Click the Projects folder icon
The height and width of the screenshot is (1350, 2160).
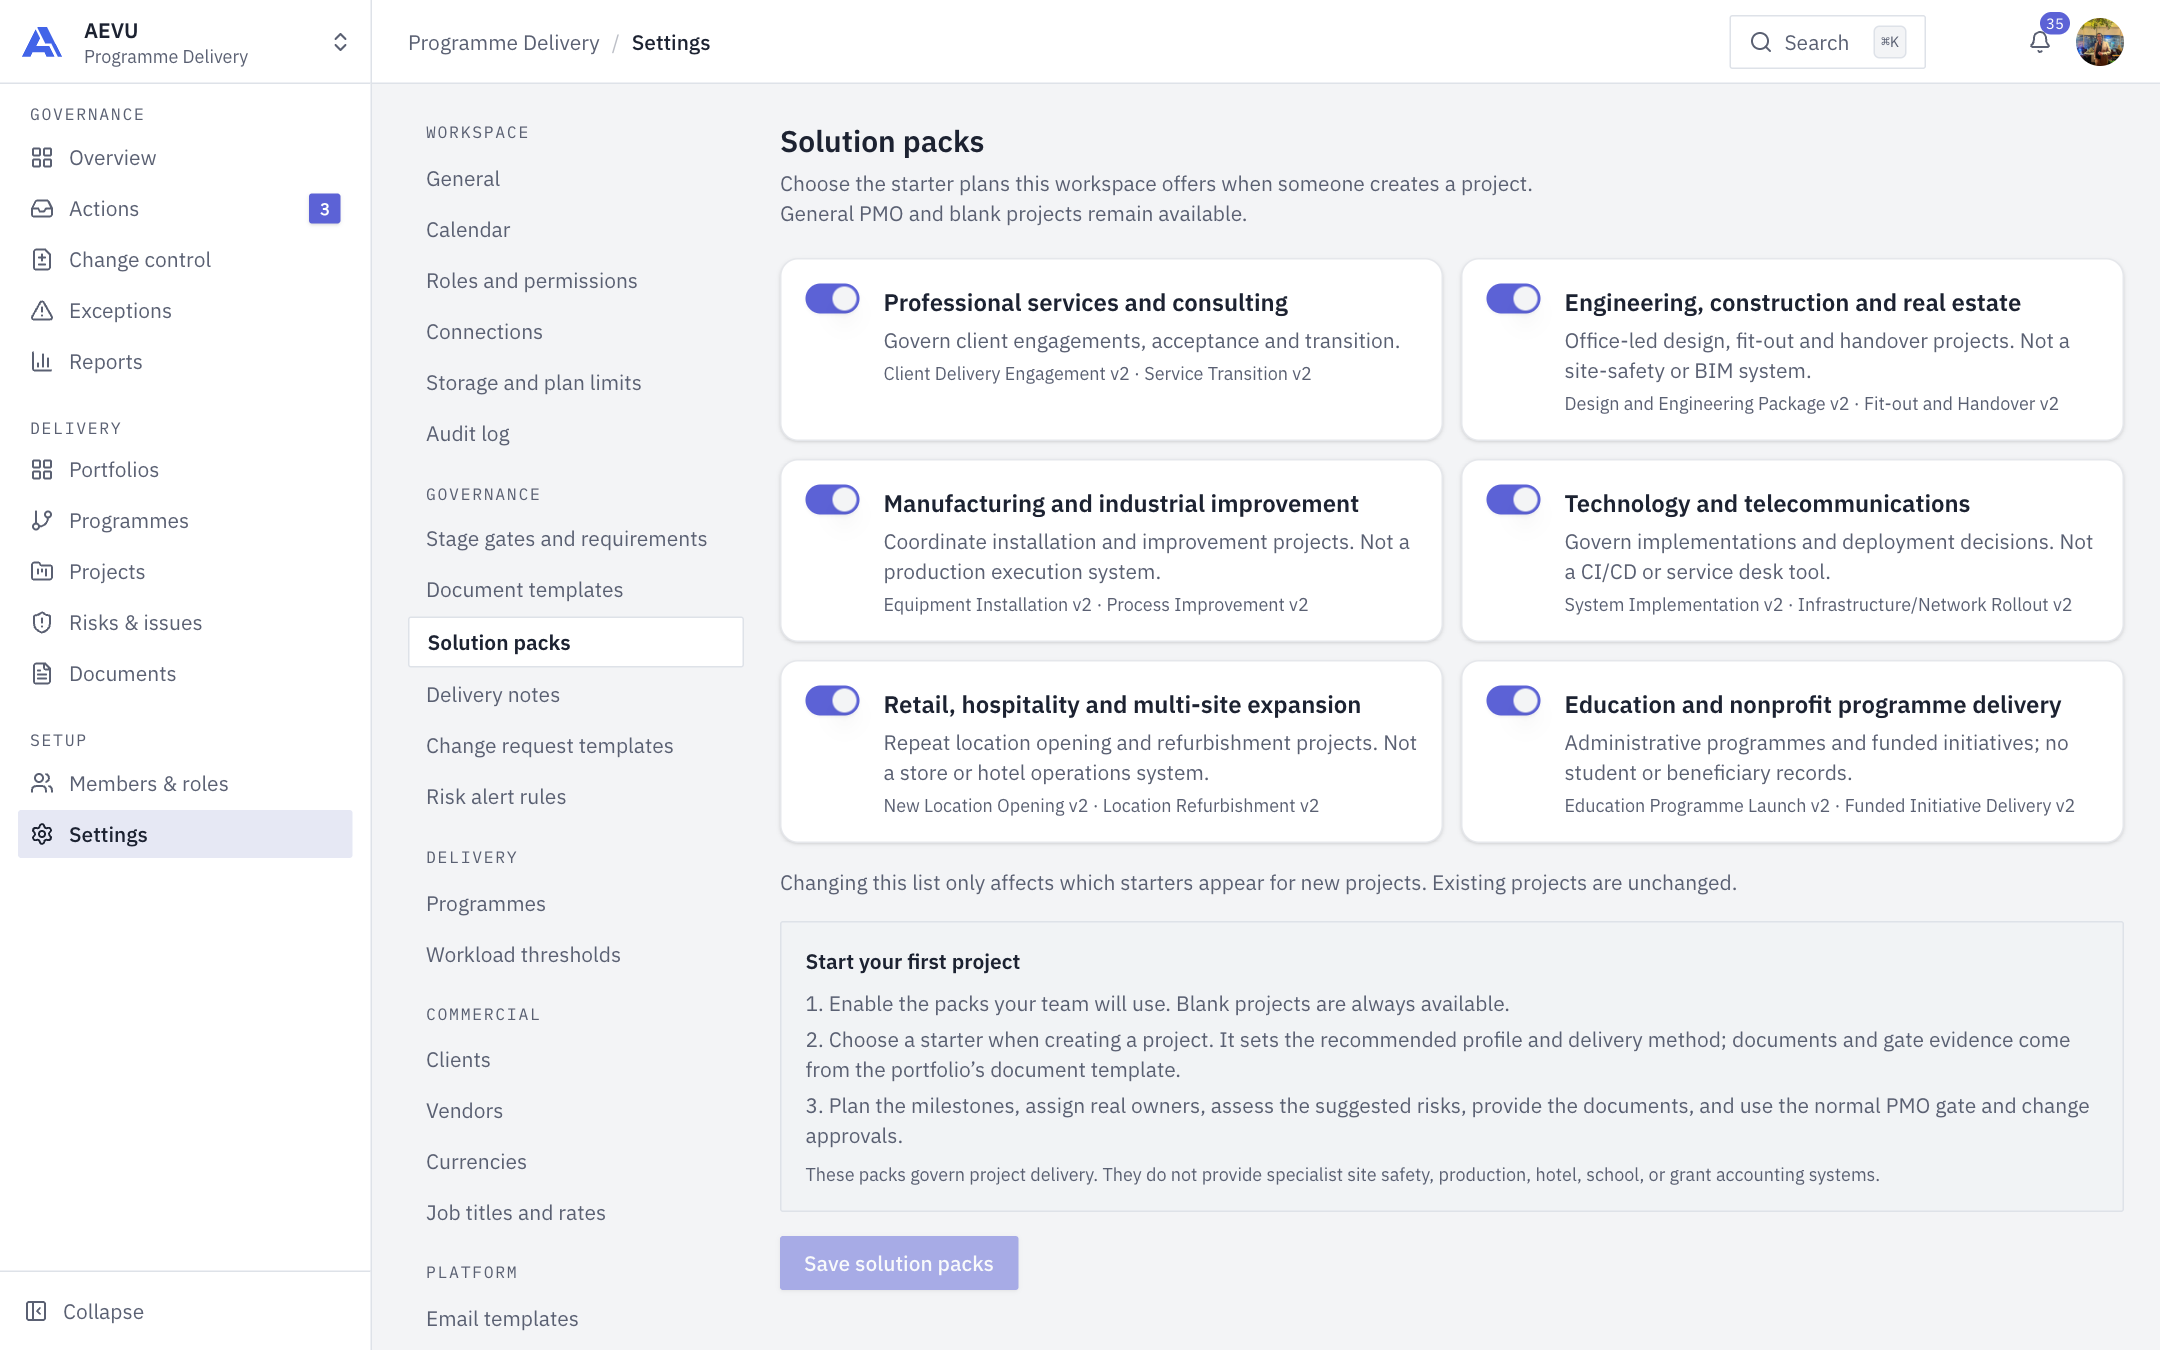tap(42, 572)
